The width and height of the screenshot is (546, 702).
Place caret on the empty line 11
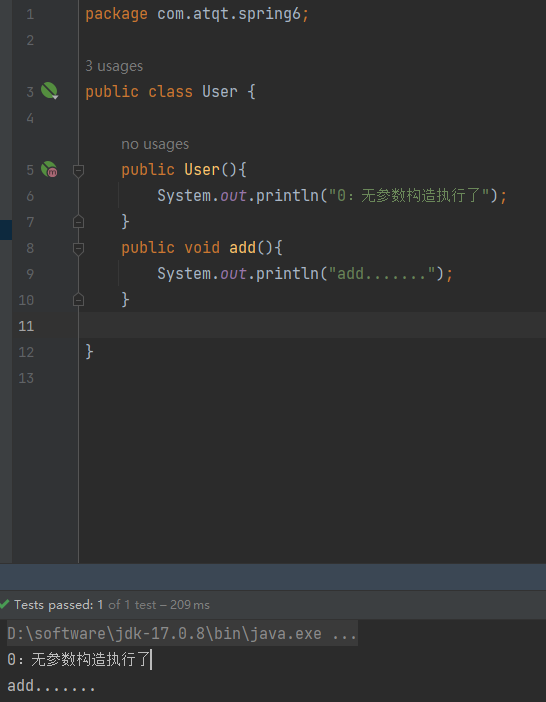click(312, 325)
